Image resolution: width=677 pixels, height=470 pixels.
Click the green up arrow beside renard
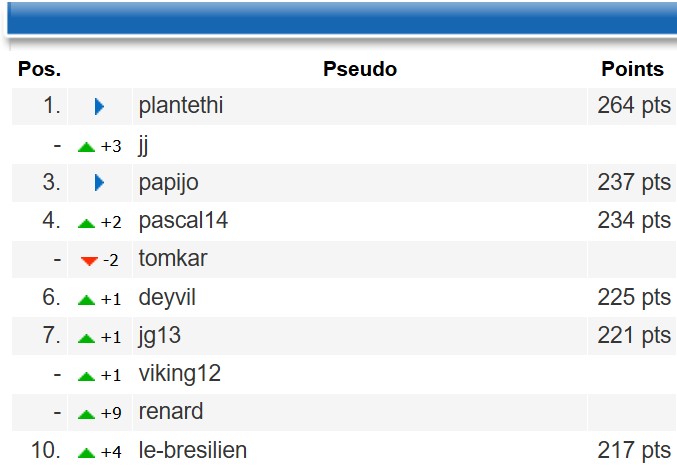86,414
